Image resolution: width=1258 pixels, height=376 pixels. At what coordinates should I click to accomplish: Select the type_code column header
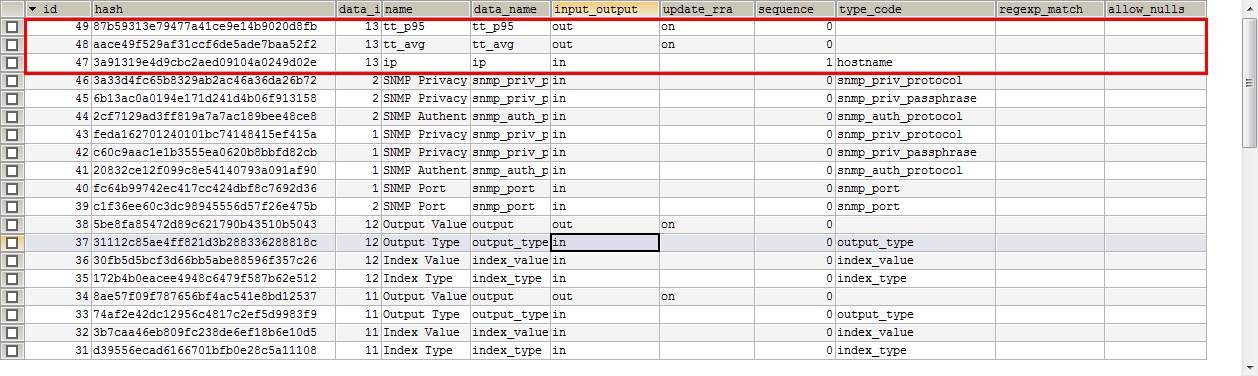click(915, 9)
